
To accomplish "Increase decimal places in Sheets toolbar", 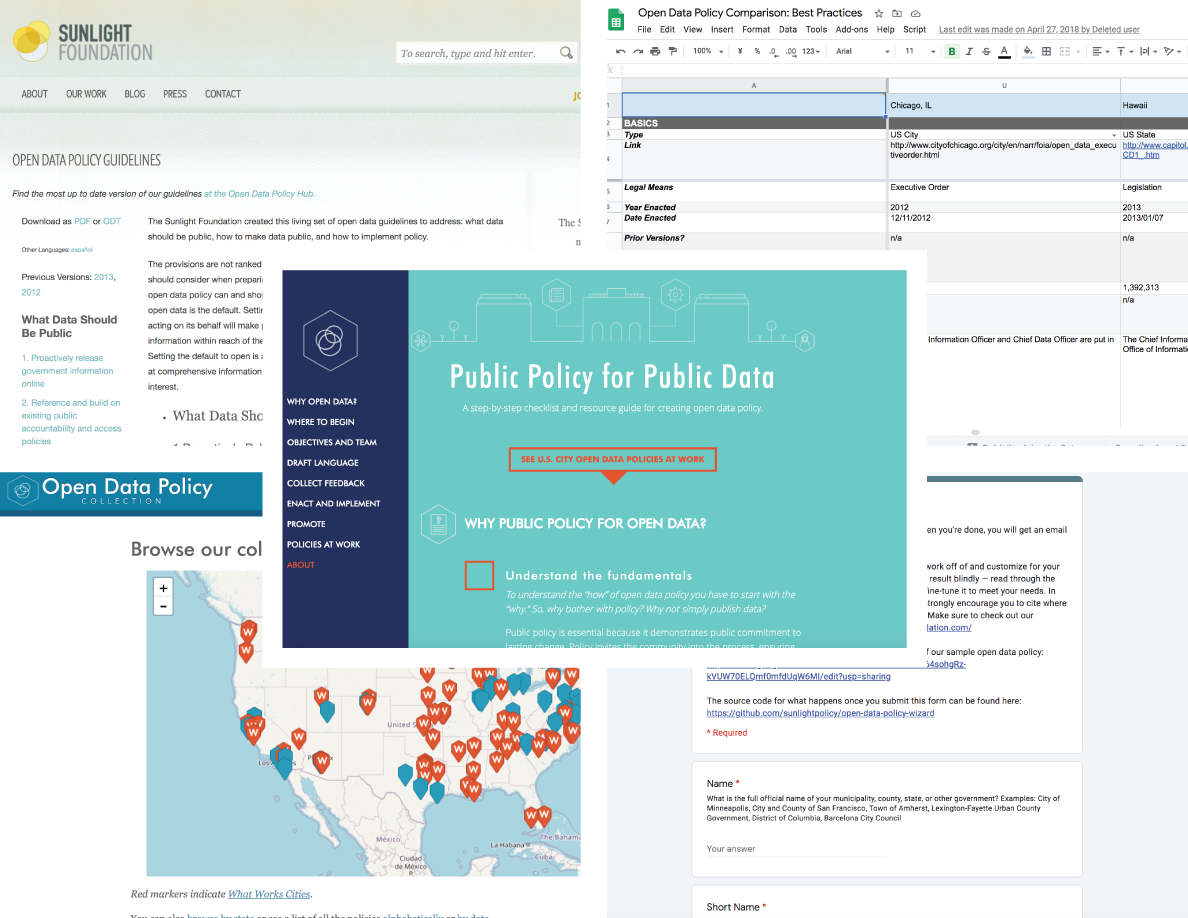I will [790, 52].
